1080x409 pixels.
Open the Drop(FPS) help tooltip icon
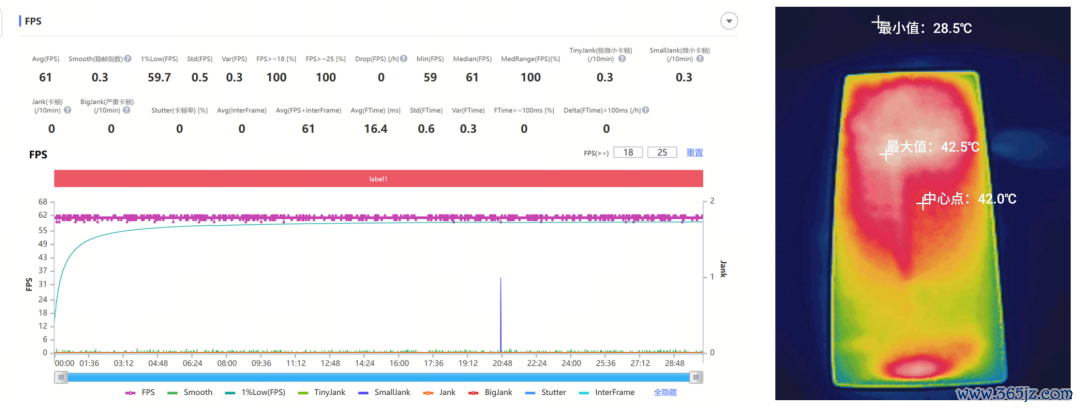[x=404, y=59]
